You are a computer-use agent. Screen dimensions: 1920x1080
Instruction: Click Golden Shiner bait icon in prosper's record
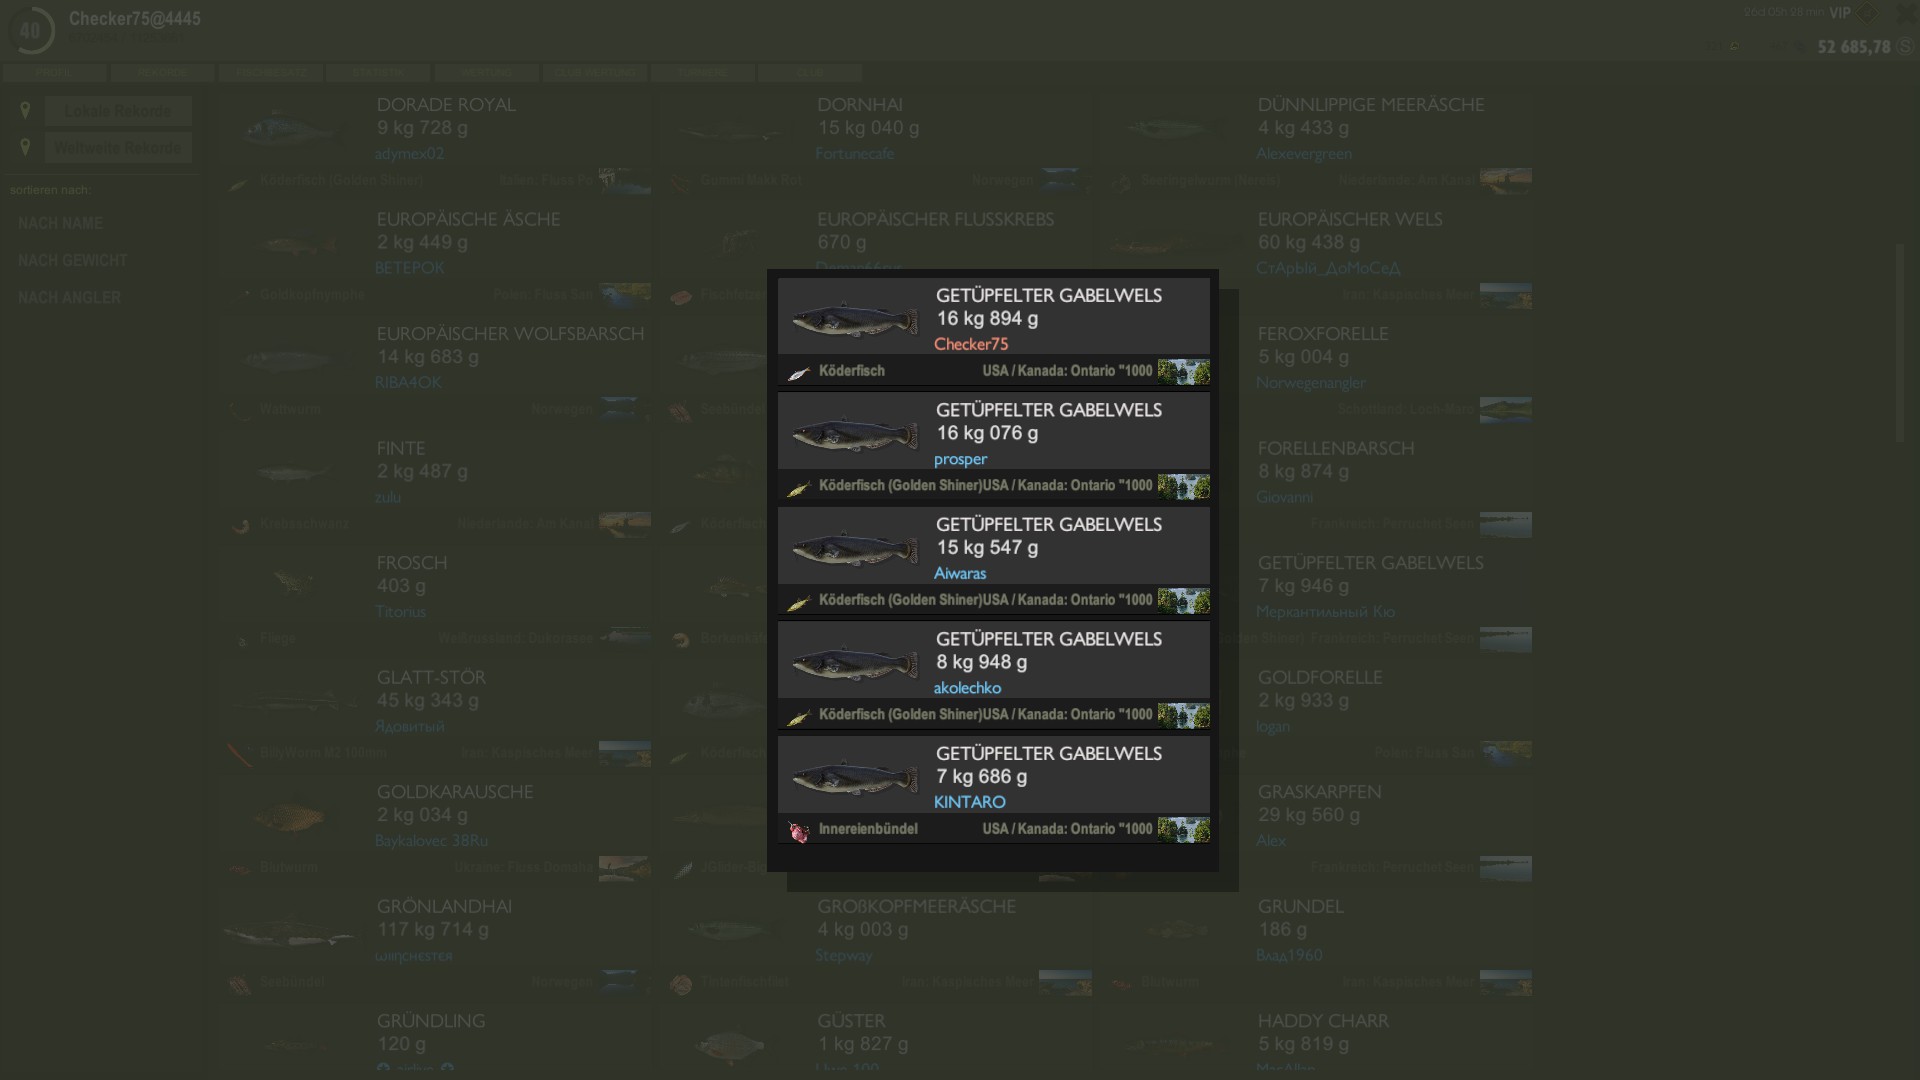click(x=798, y=488)
